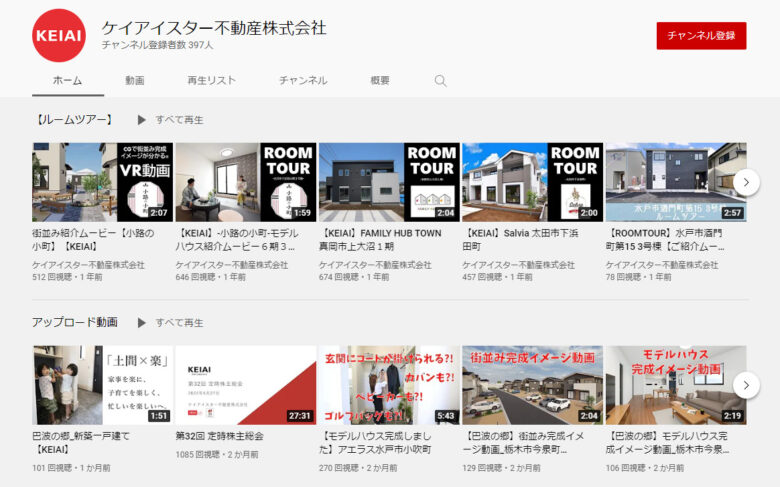Go to the チャンネル tab
The width and height of the screenshot is (780, 487).
pos(303,81)
